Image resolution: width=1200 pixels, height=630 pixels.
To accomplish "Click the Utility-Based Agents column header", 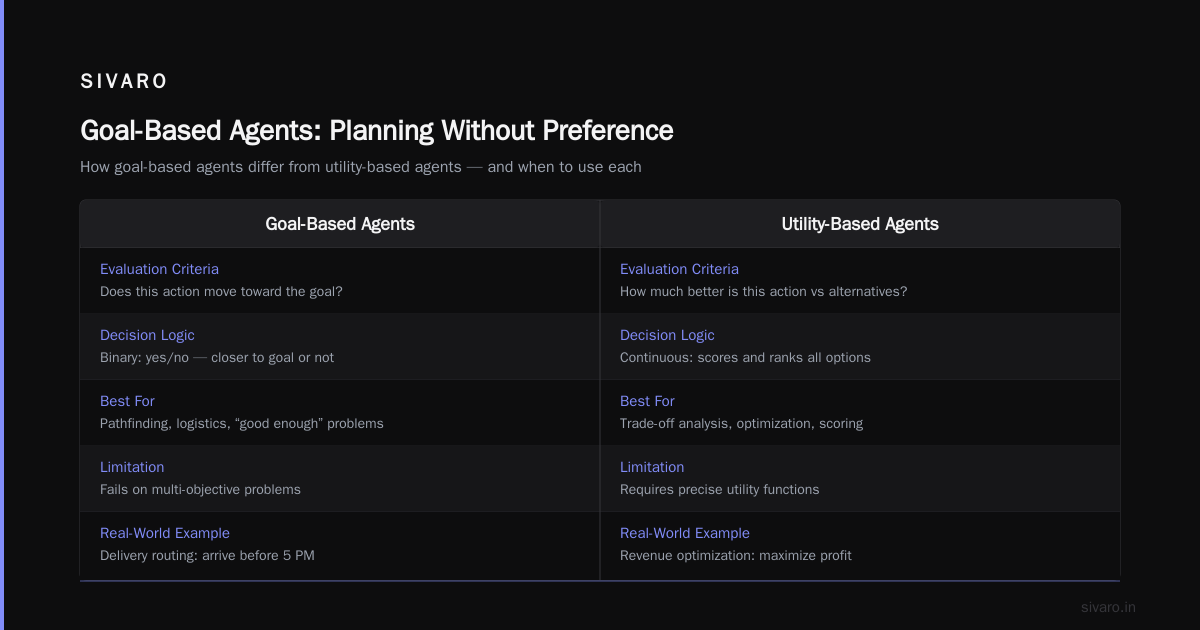I will click(860, 224).
